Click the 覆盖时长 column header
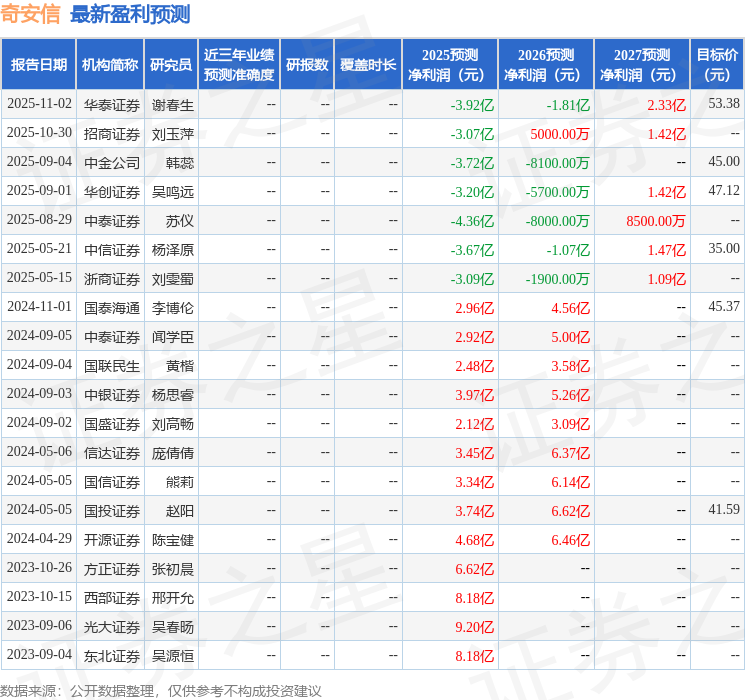The height and width of the screenshot is (700, 745). [368, 64]
